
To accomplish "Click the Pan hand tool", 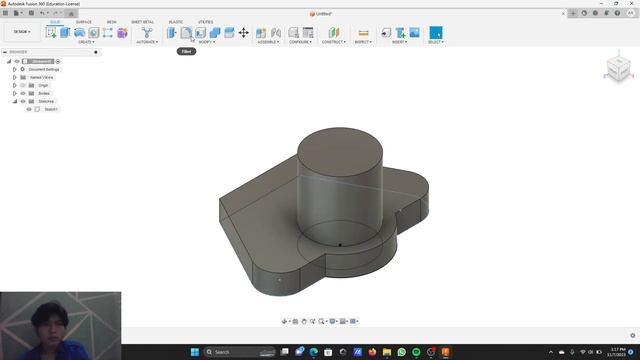I will [x=304, y=322].
